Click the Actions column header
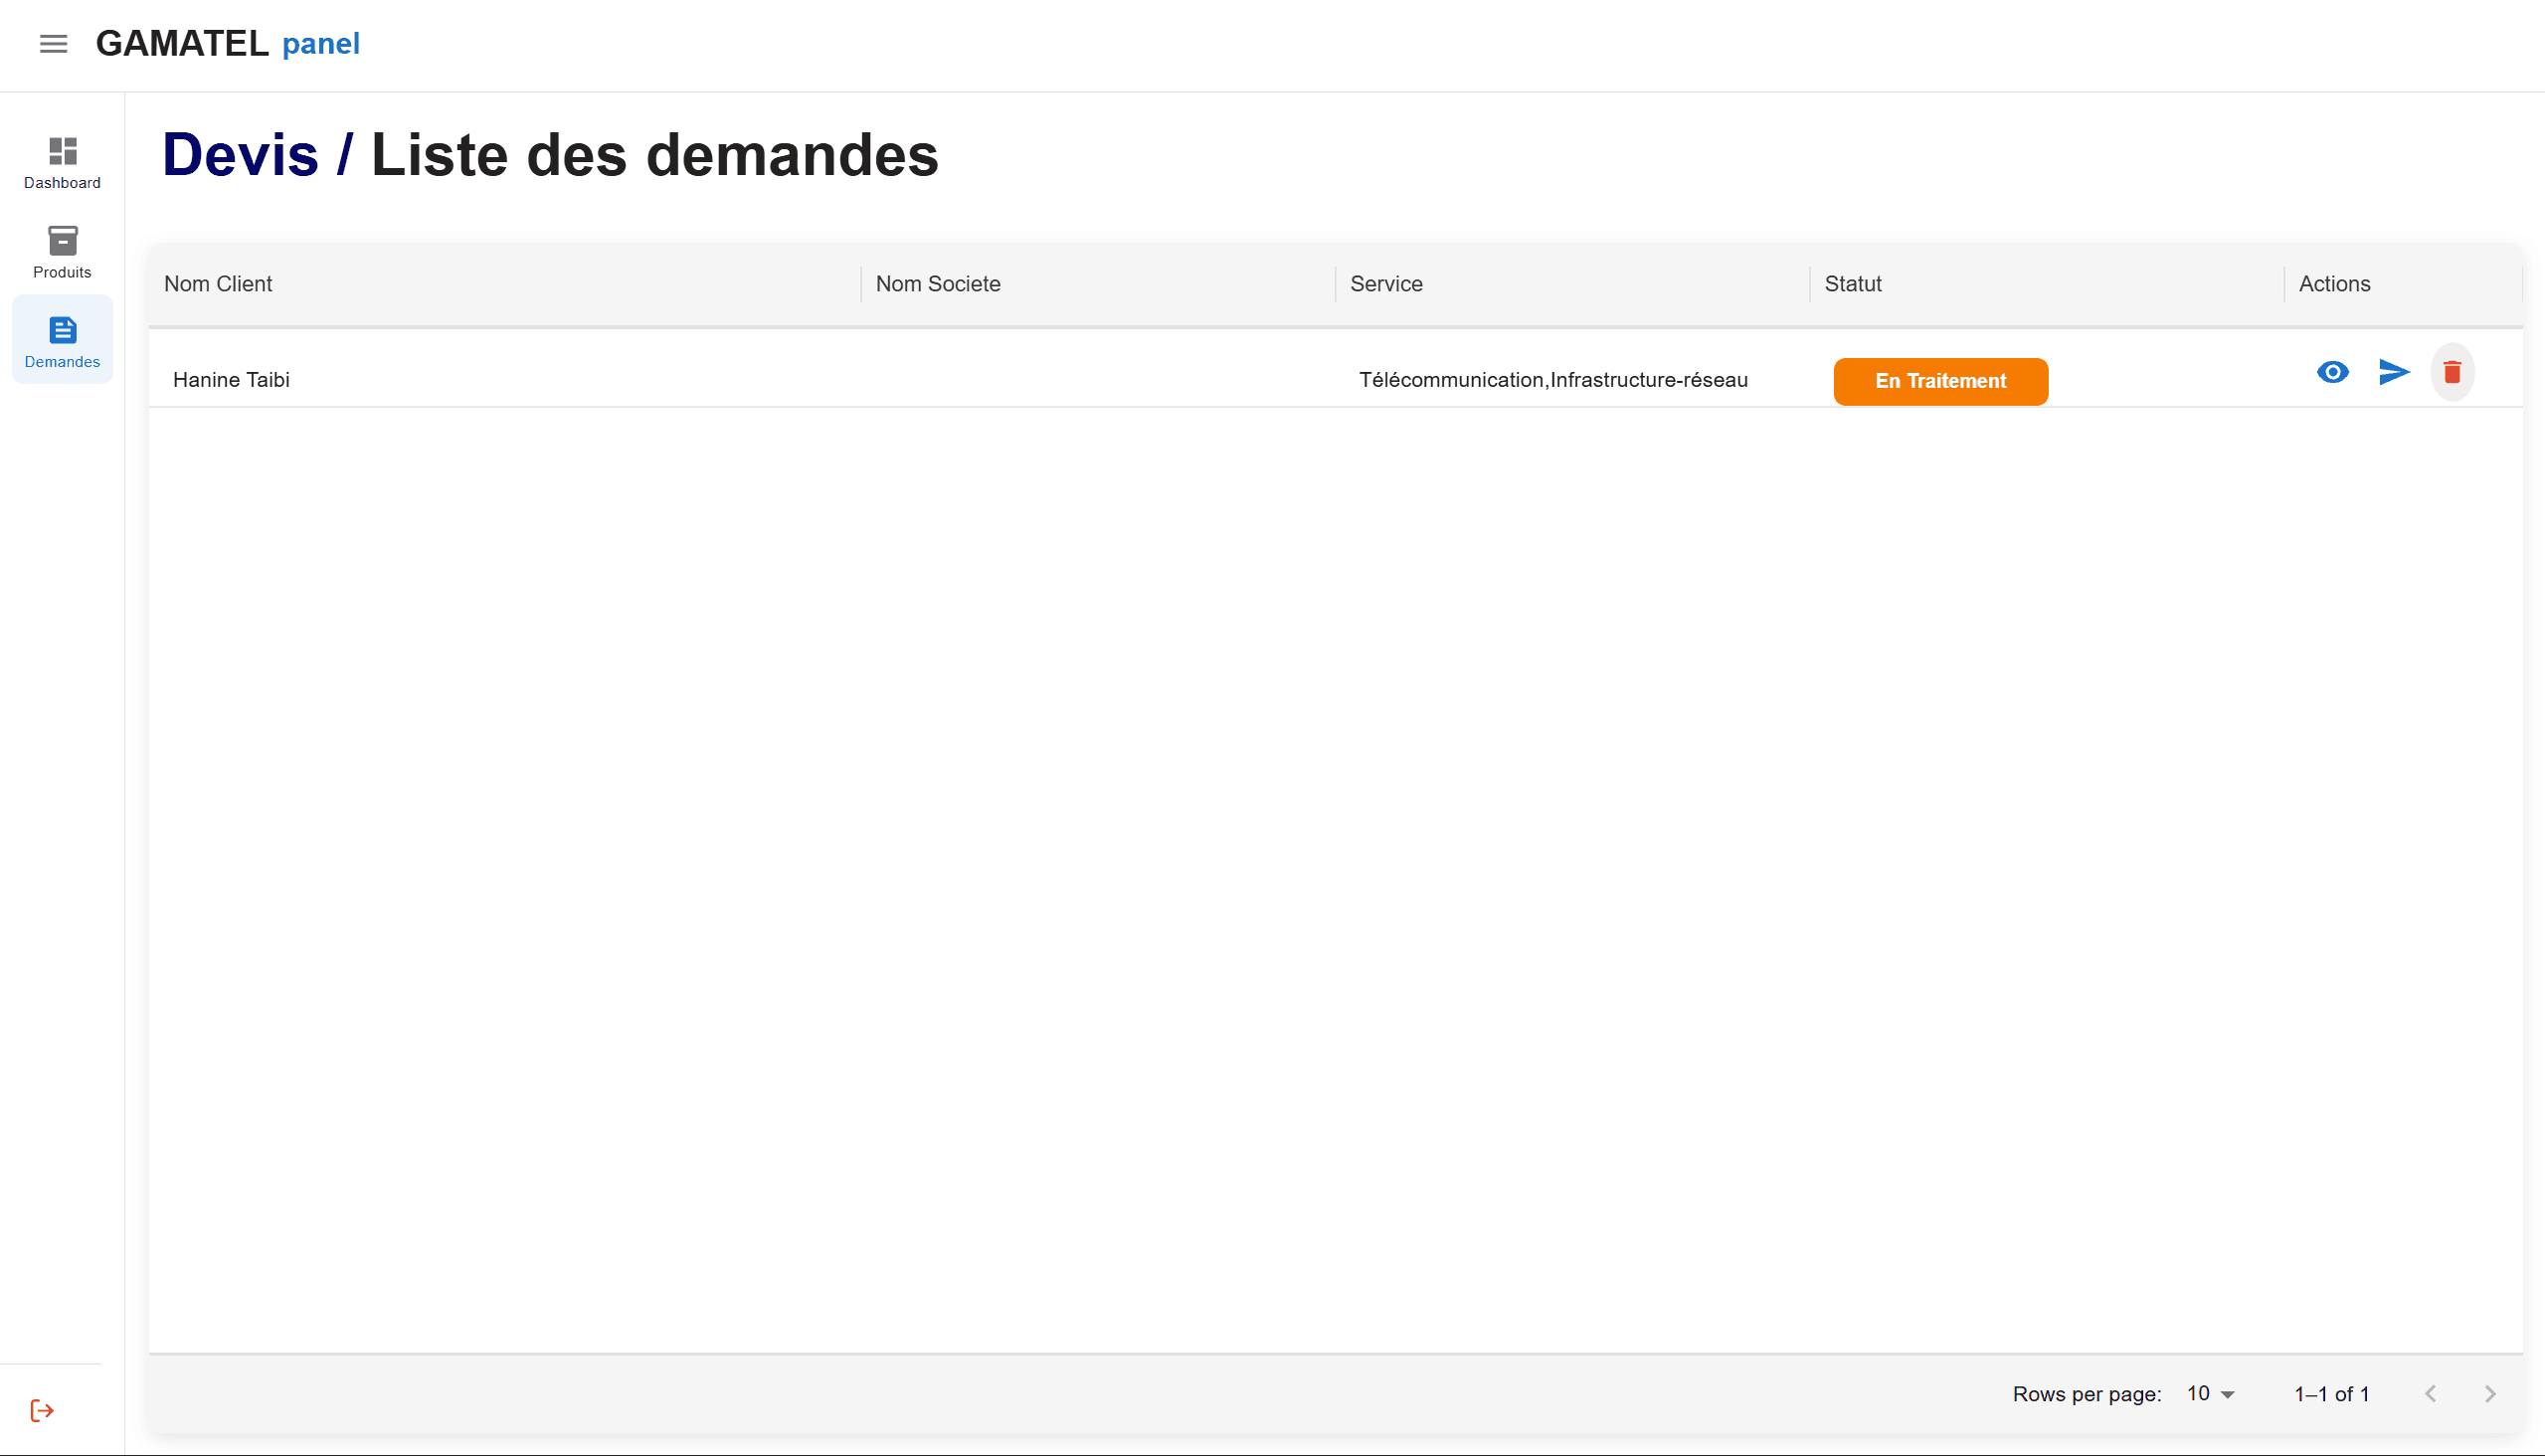This screenshot has width=2545, height=1456. click(x=2334, y=284)
